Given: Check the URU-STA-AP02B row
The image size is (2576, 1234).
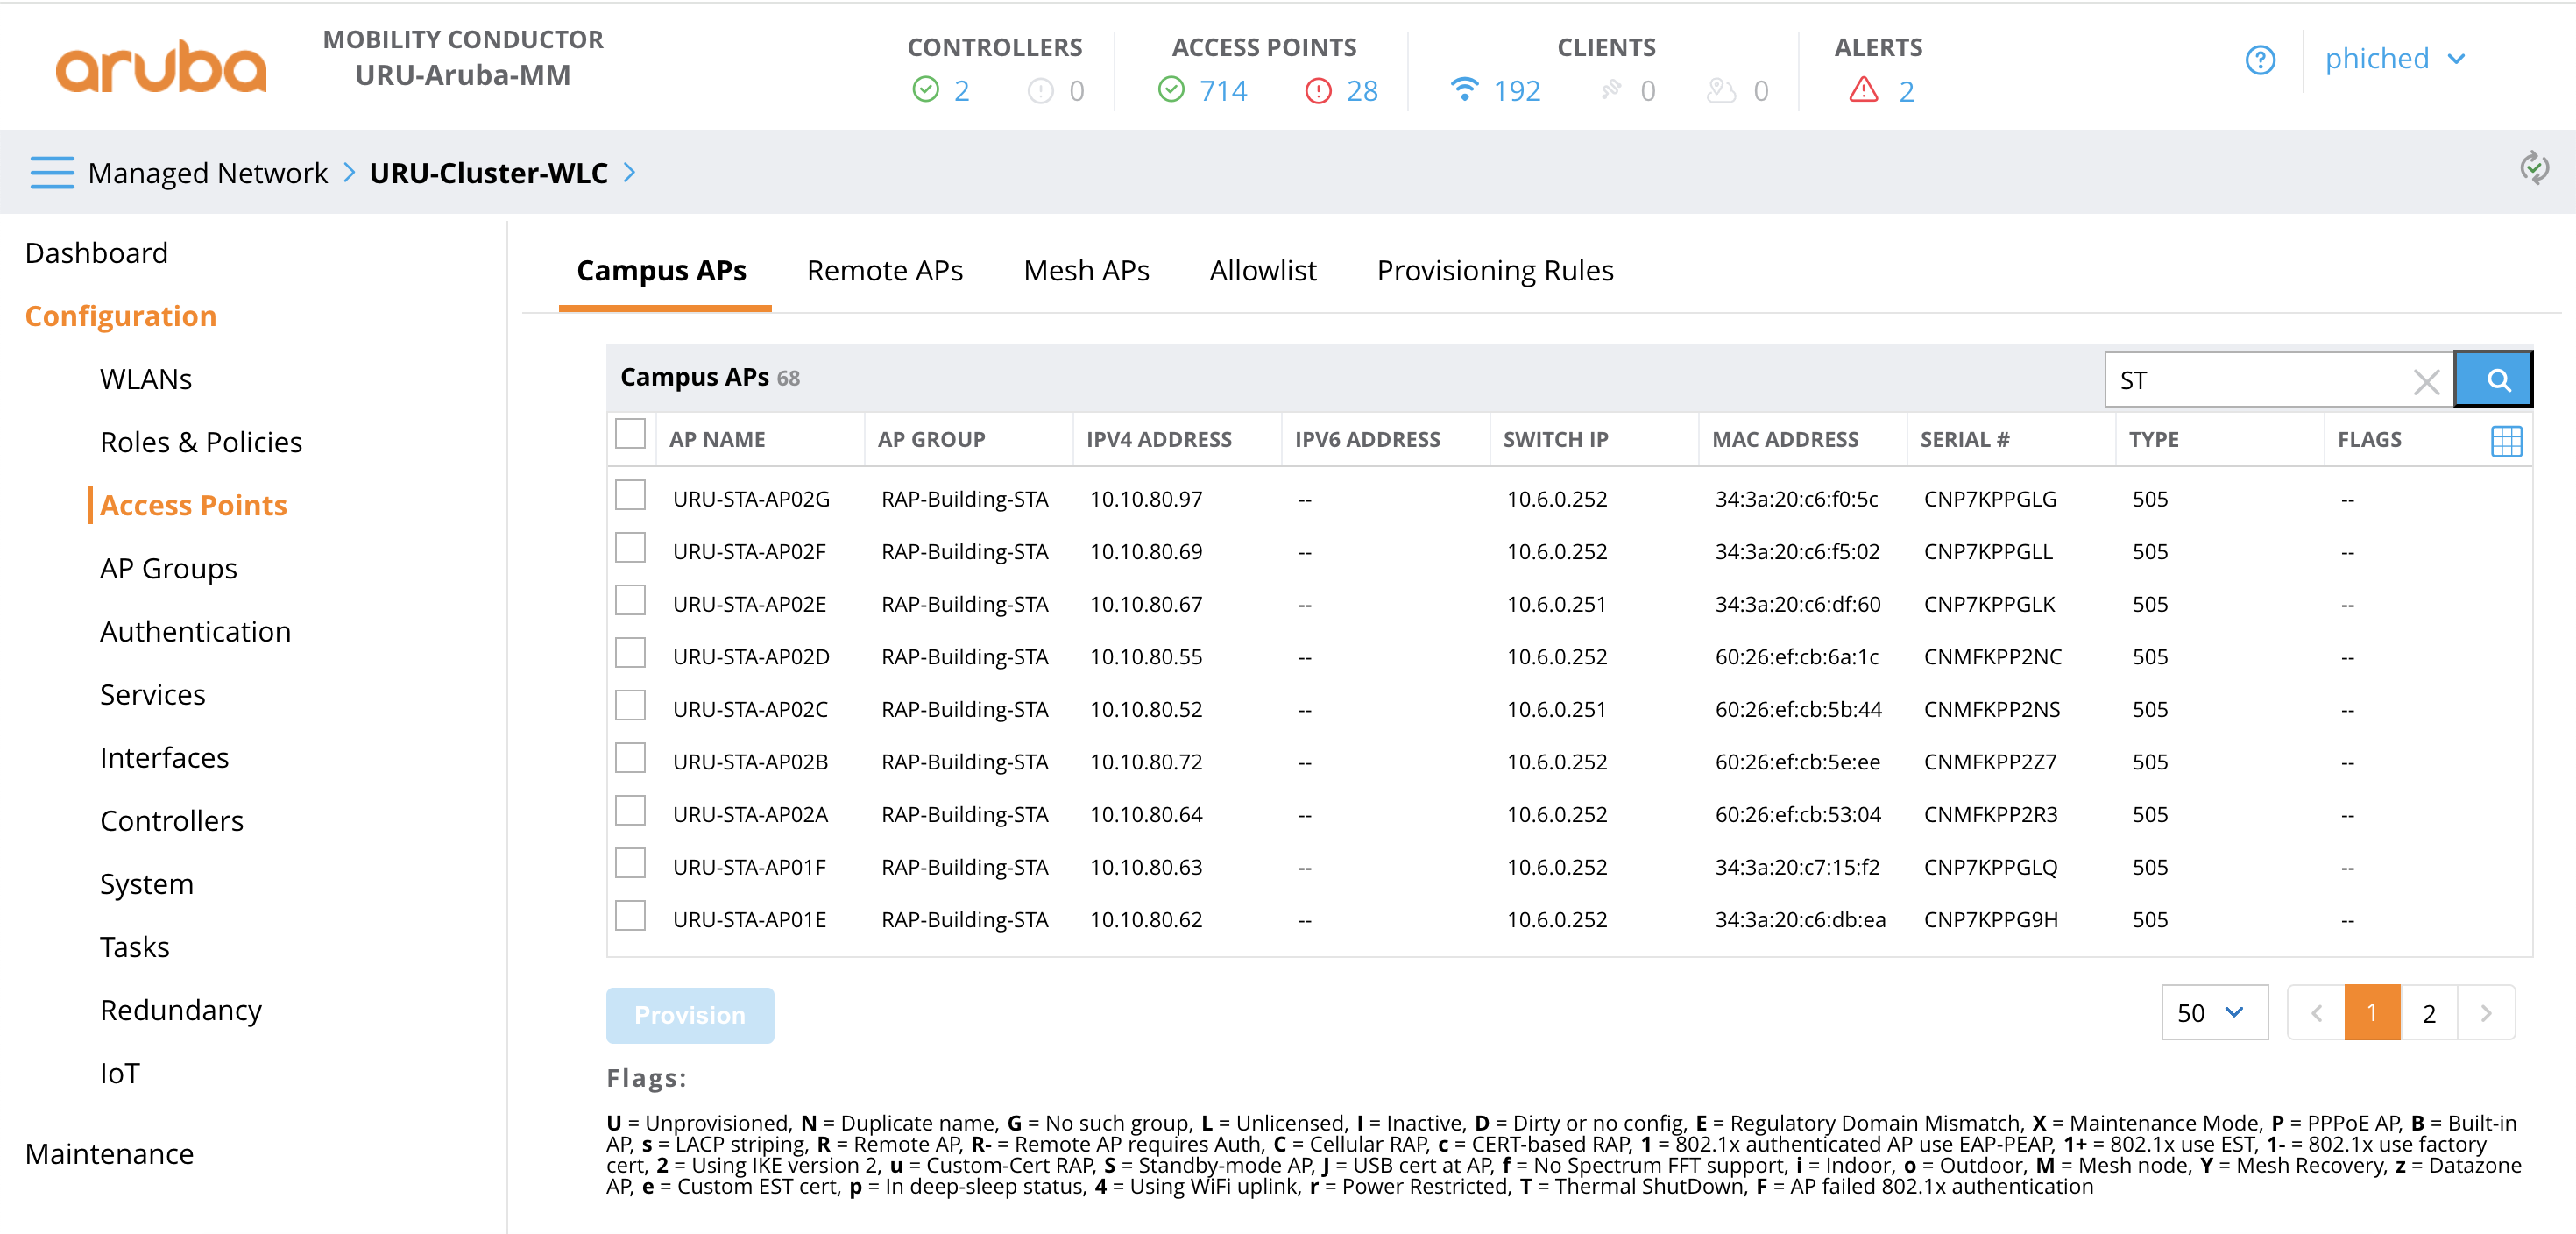Looking at the screenshot, I should click(630, 758).
